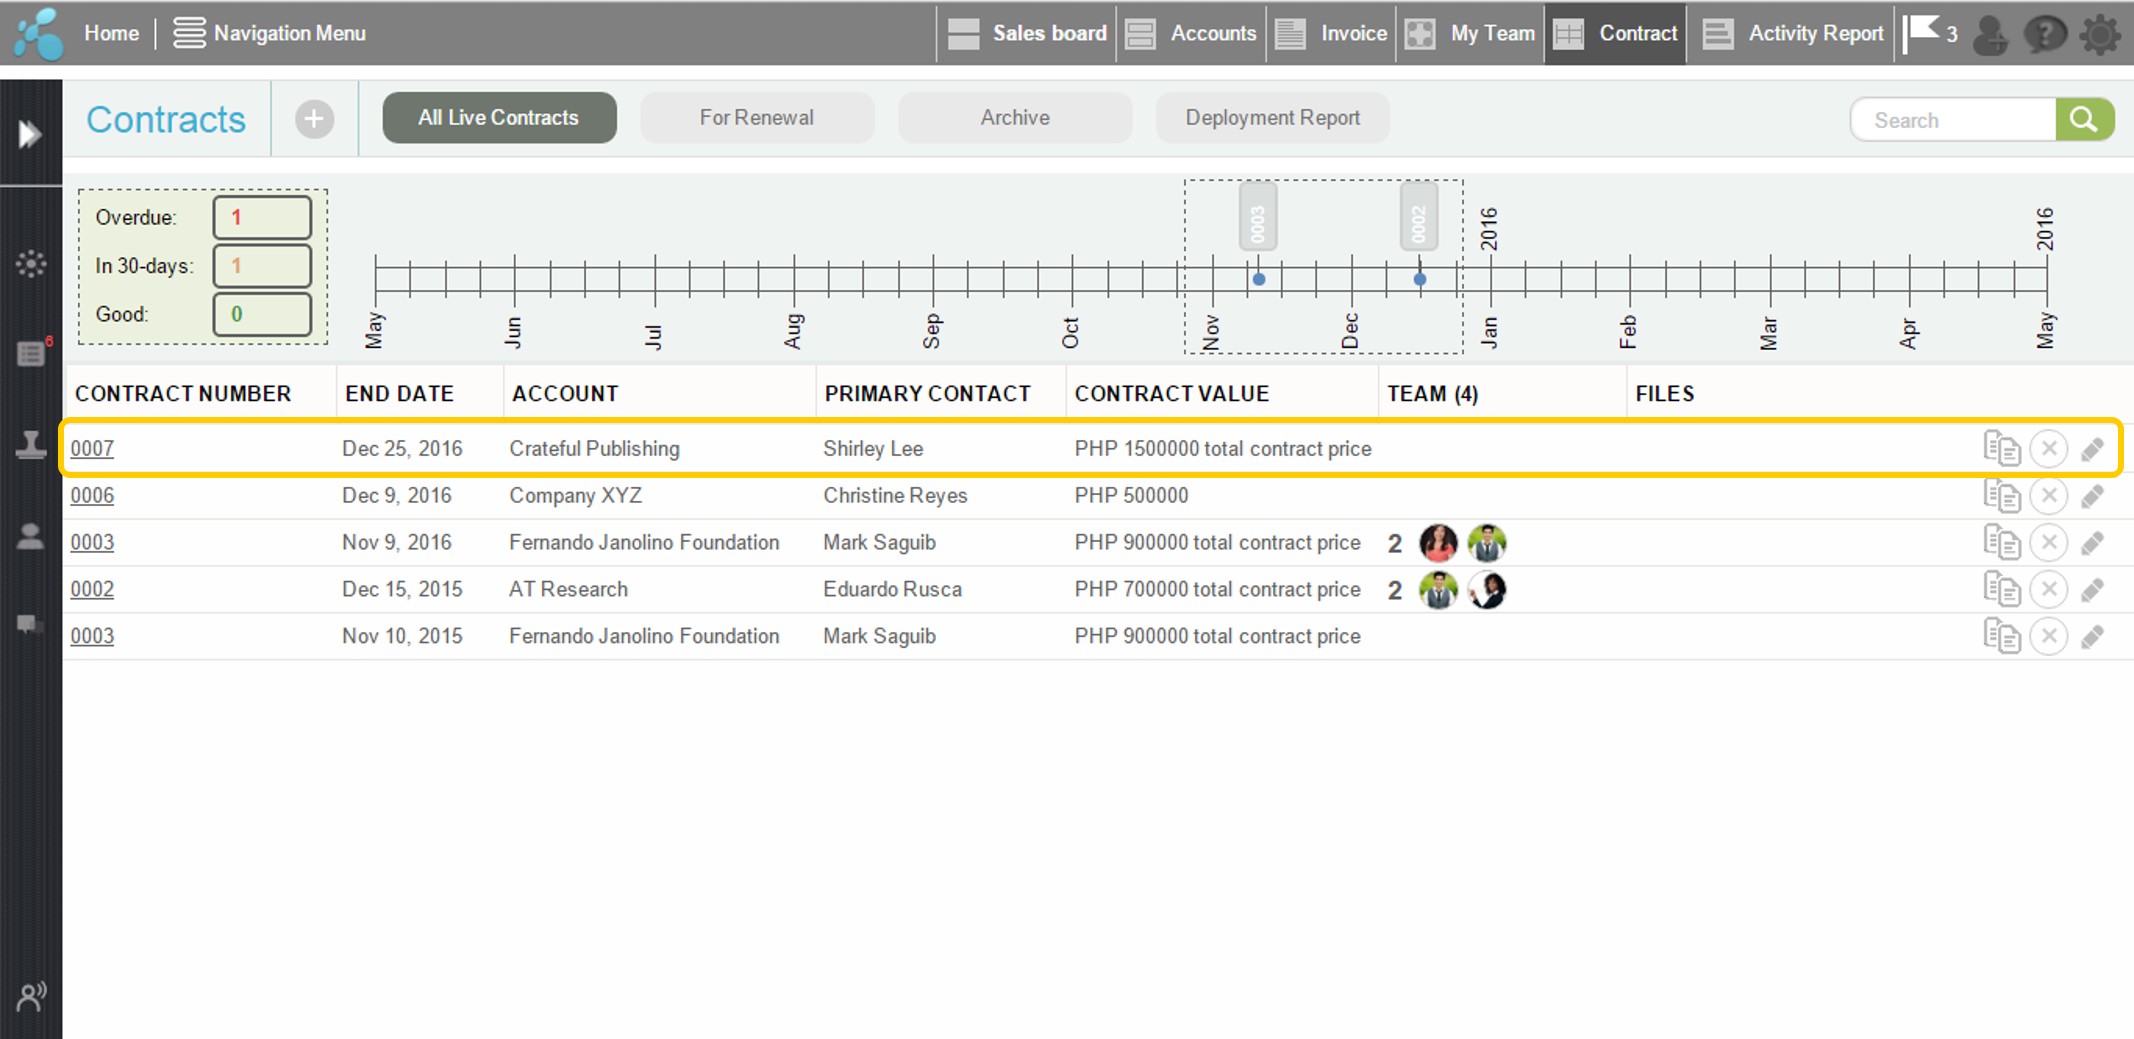Copy the Nov 9, 2016 contract
Screen dimensions: 2134x1039
[2001, 542]
